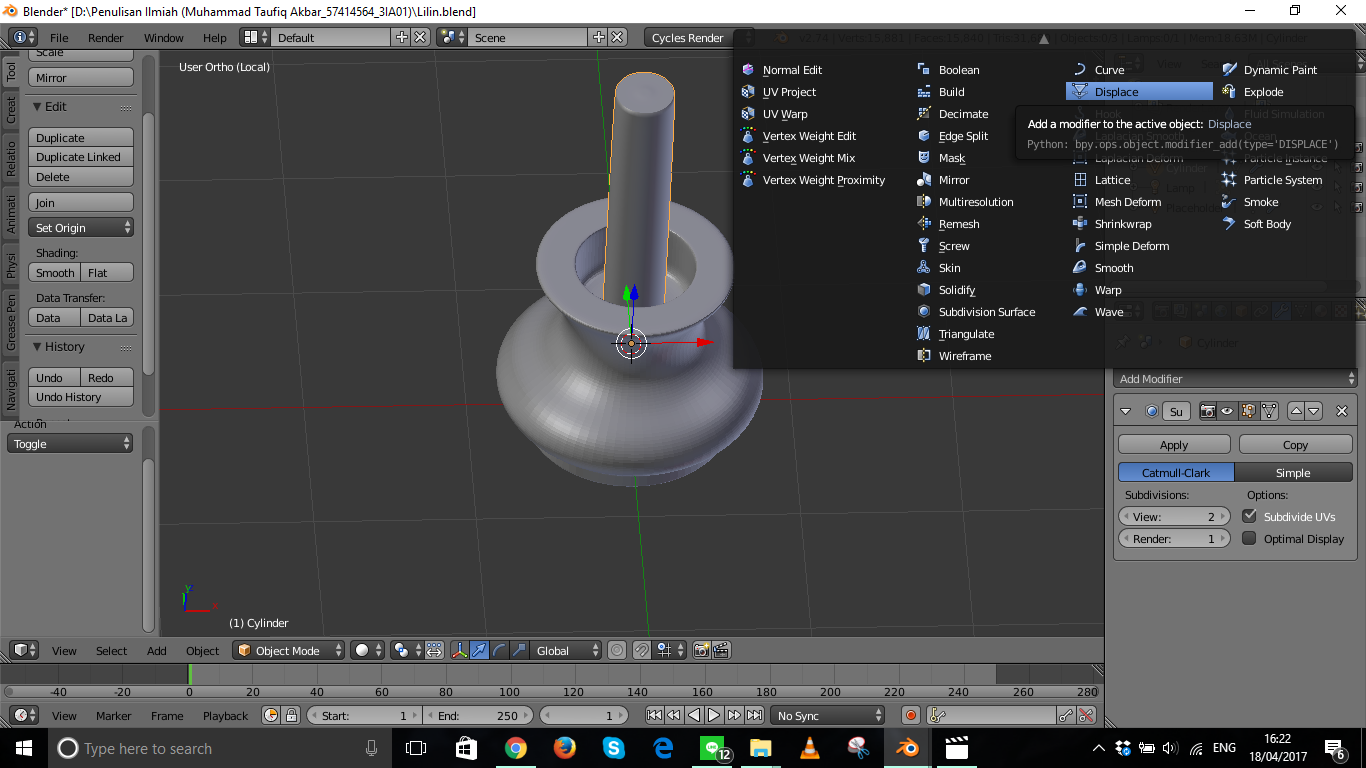Open the Render menu
1366x768 pixels.
pos(106,37)
